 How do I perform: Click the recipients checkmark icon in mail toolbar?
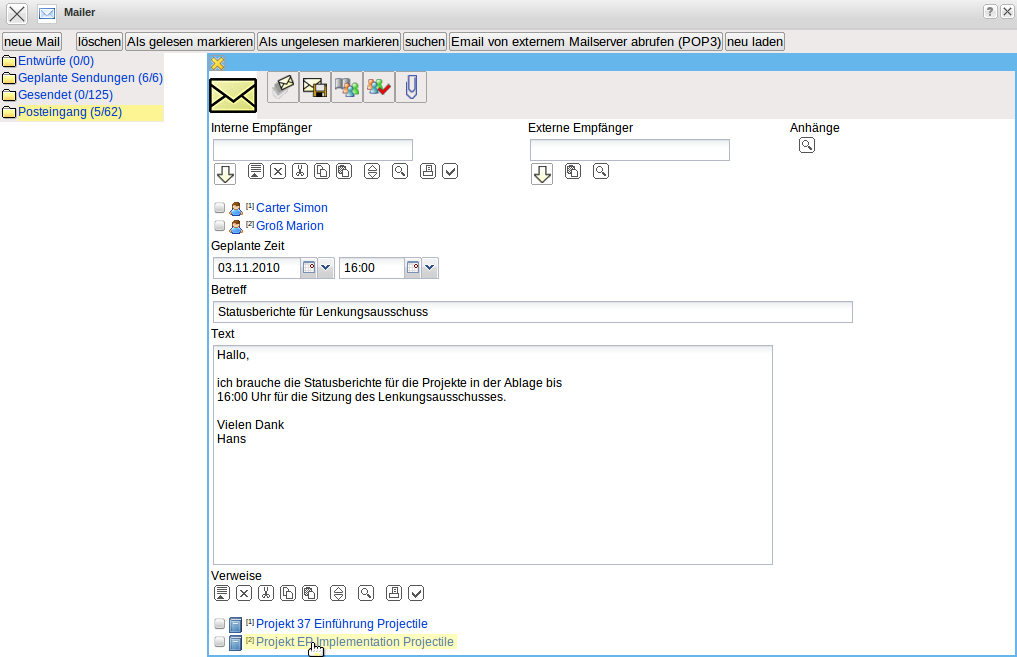point(379,88)
